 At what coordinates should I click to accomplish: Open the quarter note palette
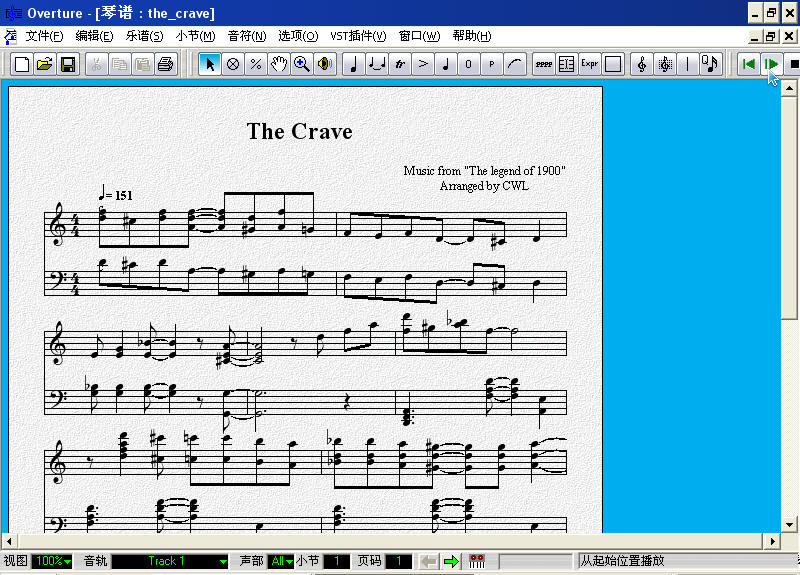pos(354,64)
